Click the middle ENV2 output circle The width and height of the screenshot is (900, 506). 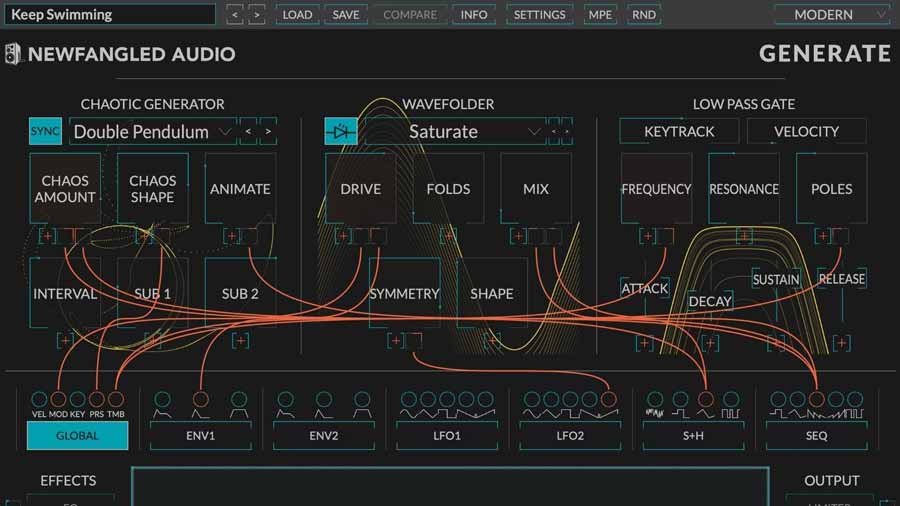pyautogui.click(x=324, y=399)
